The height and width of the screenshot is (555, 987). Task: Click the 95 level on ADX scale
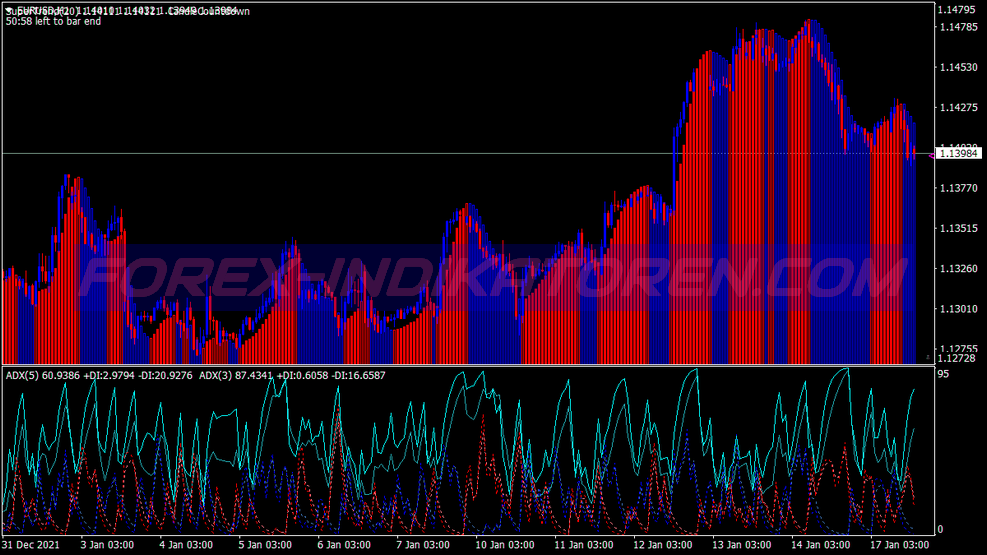coord(942,374)
